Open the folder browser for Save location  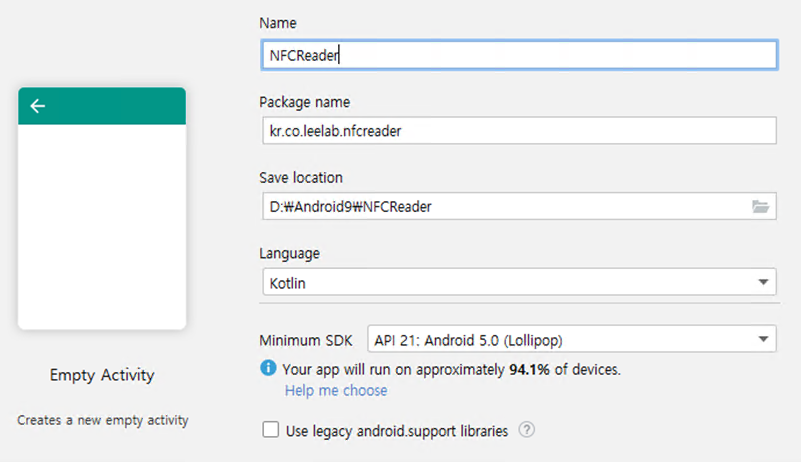tap(760, 207)
